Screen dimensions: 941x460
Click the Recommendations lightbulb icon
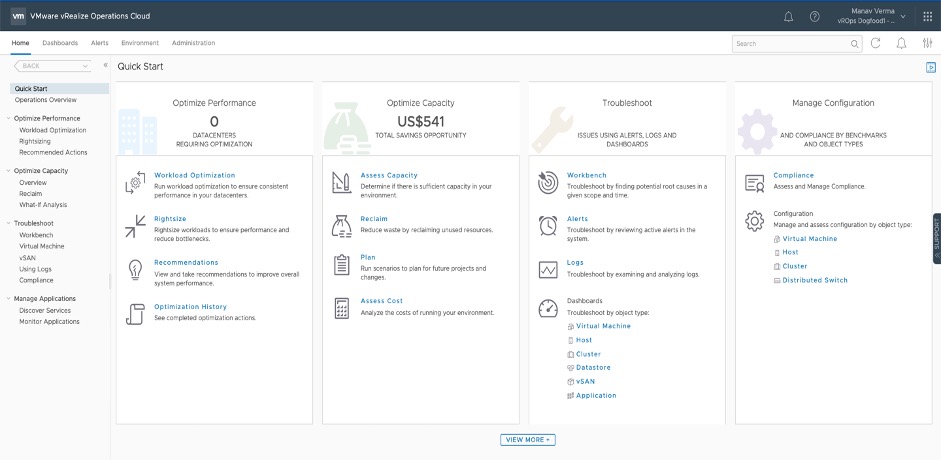pyautogui.click(x=135, y=270)
